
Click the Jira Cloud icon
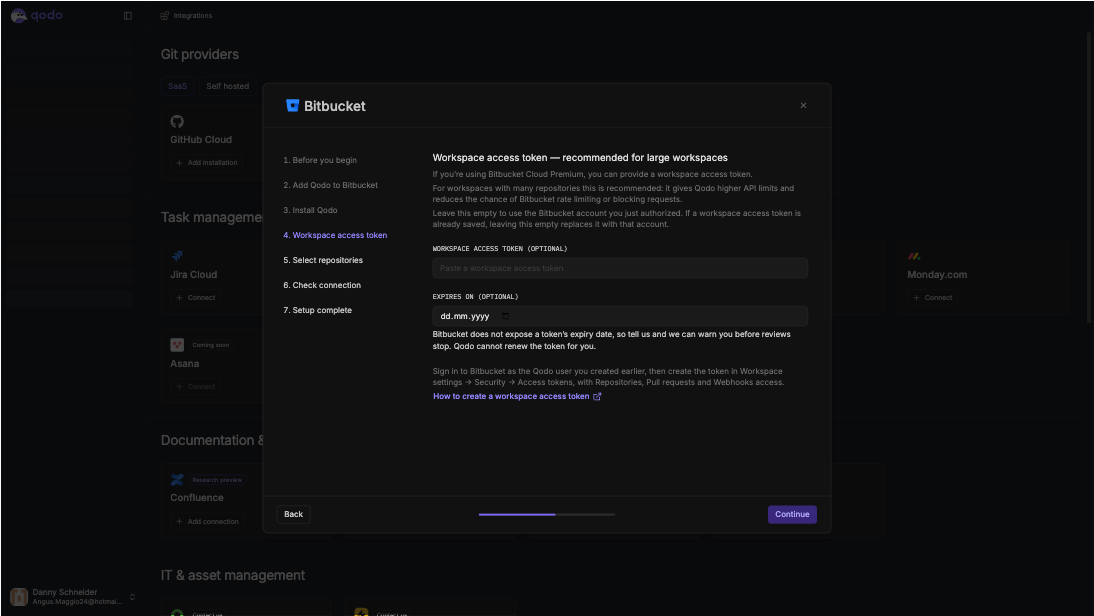tap(177, 256)
